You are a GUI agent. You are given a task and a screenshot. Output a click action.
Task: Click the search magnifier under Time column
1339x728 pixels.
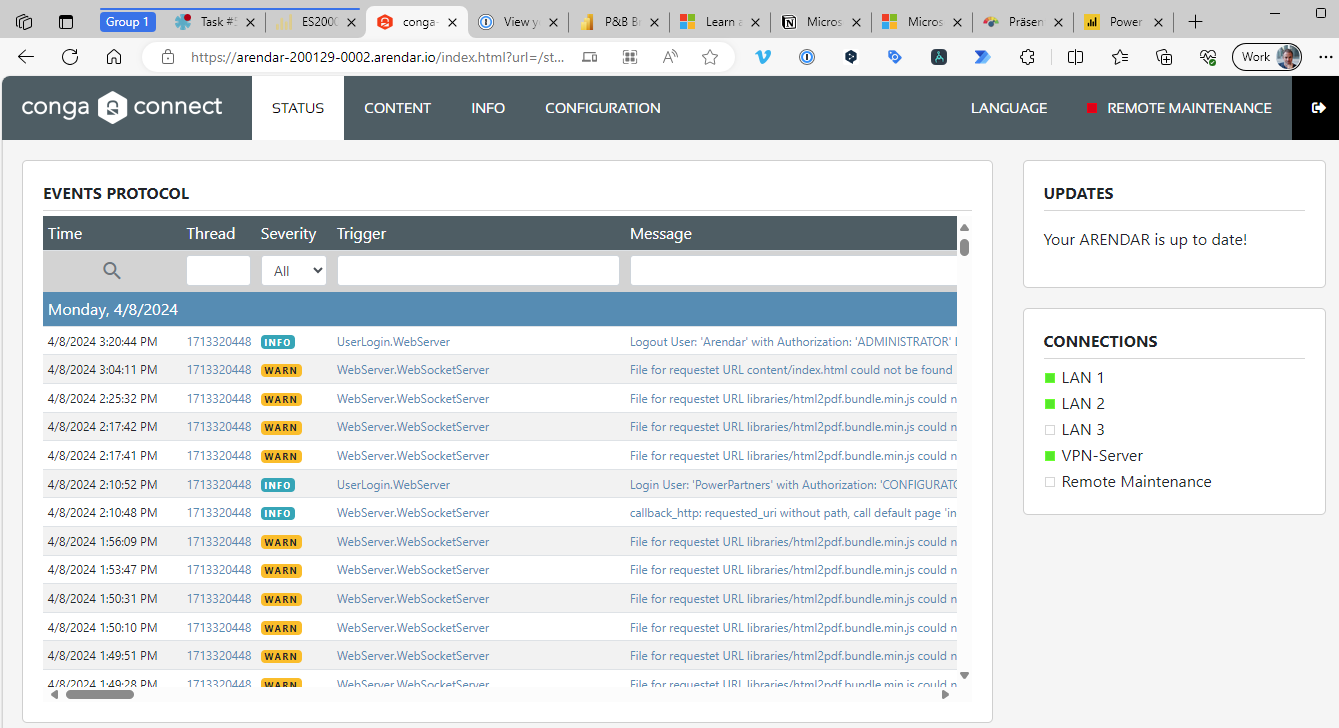coord(112,270)
